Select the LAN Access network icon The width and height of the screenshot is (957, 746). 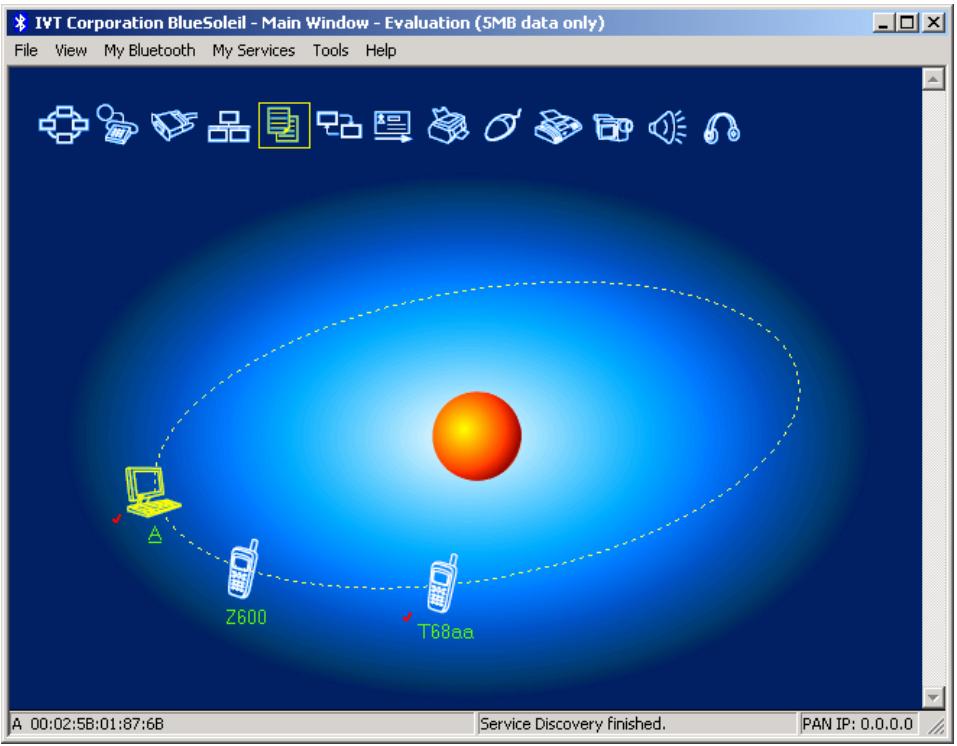click(229, 126)
